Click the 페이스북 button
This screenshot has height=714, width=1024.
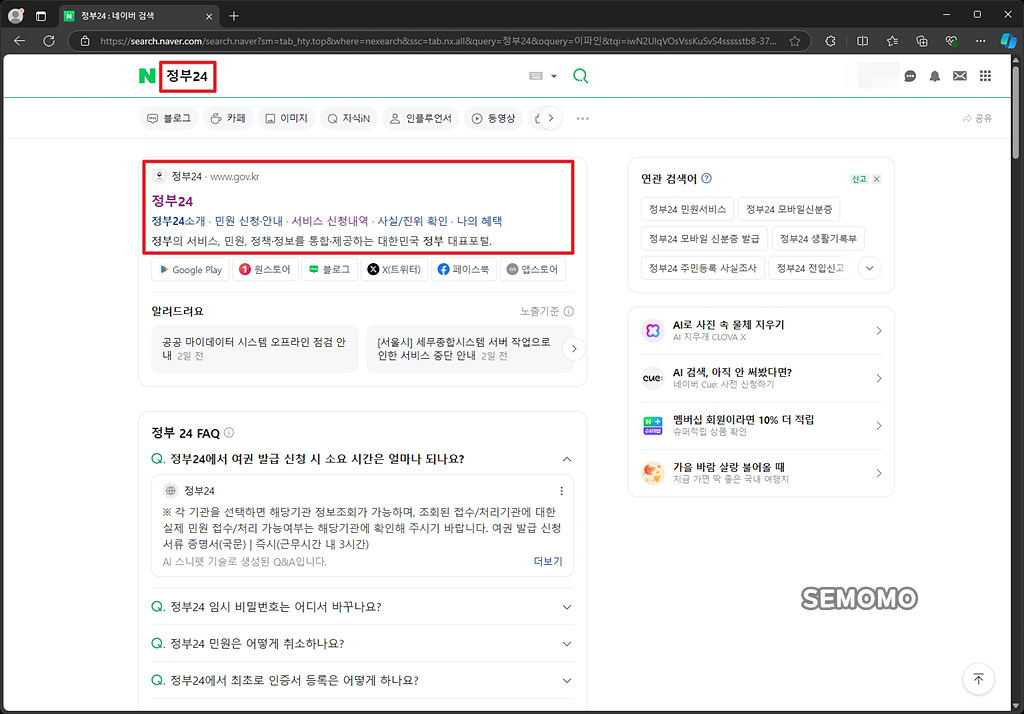click(x=463, y=269)
